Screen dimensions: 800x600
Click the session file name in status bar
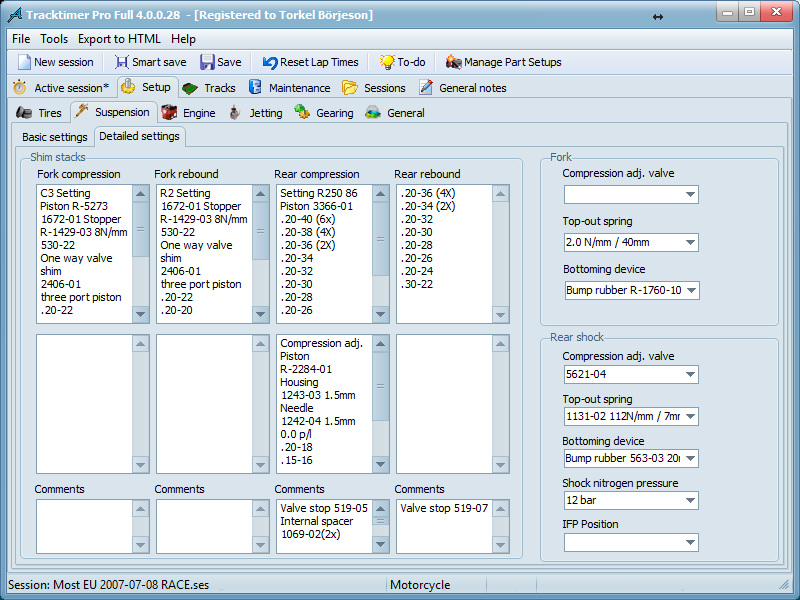coord(131,585)
